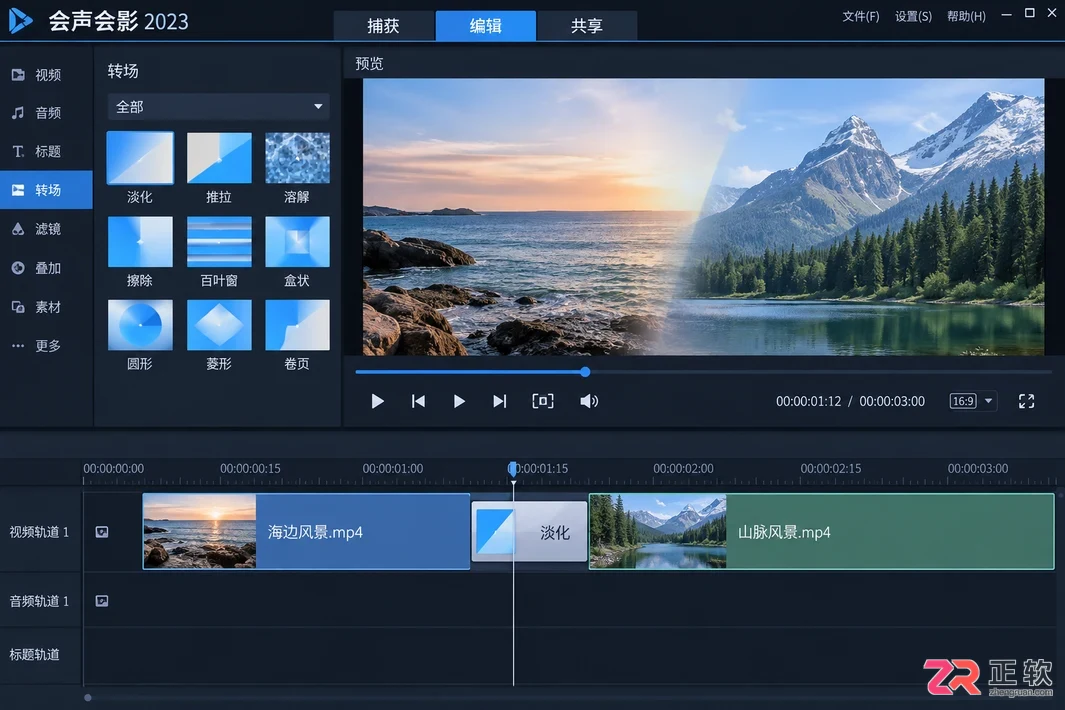
Task: Open the 帮助(H) menu
Action: point(966,16)
